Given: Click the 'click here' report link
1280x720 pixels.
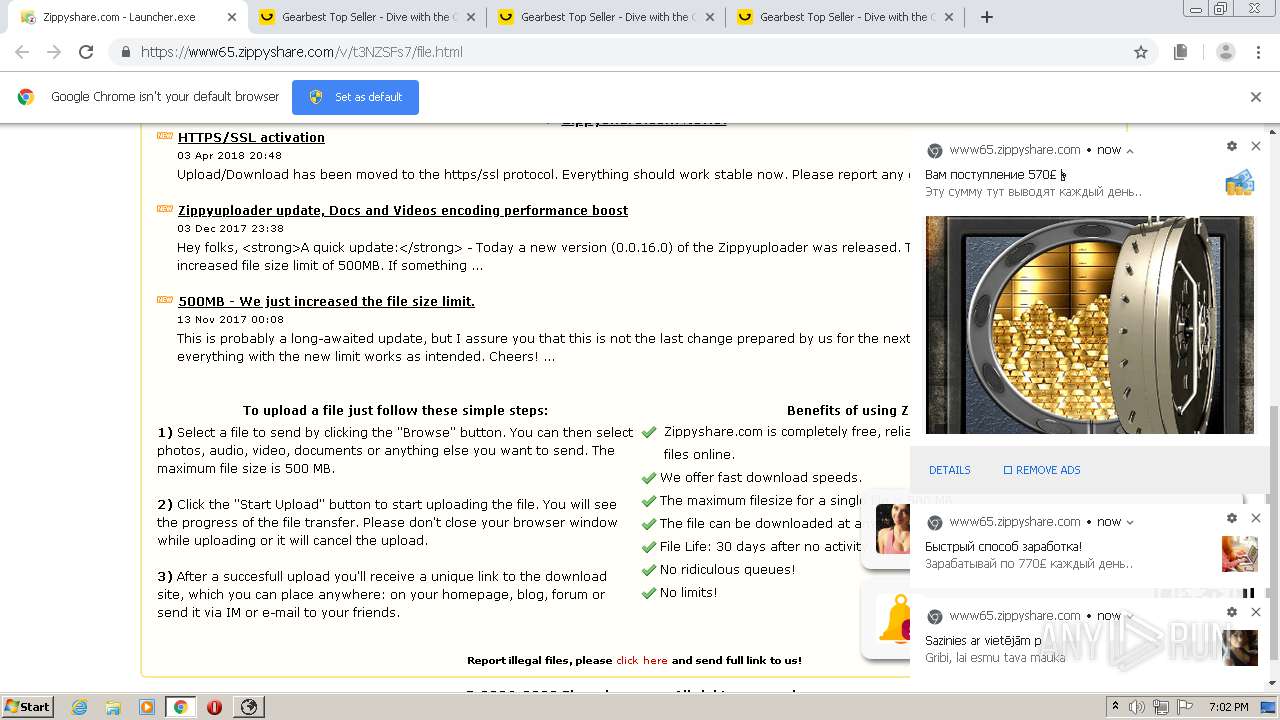Looking at the screenshot, I should click(642, 660).
